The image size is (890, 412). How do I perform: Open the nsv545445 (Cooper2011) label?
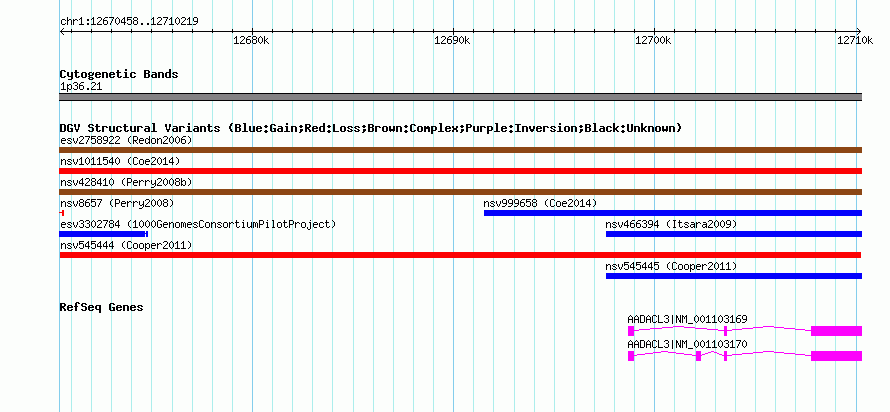click(671, 266)
